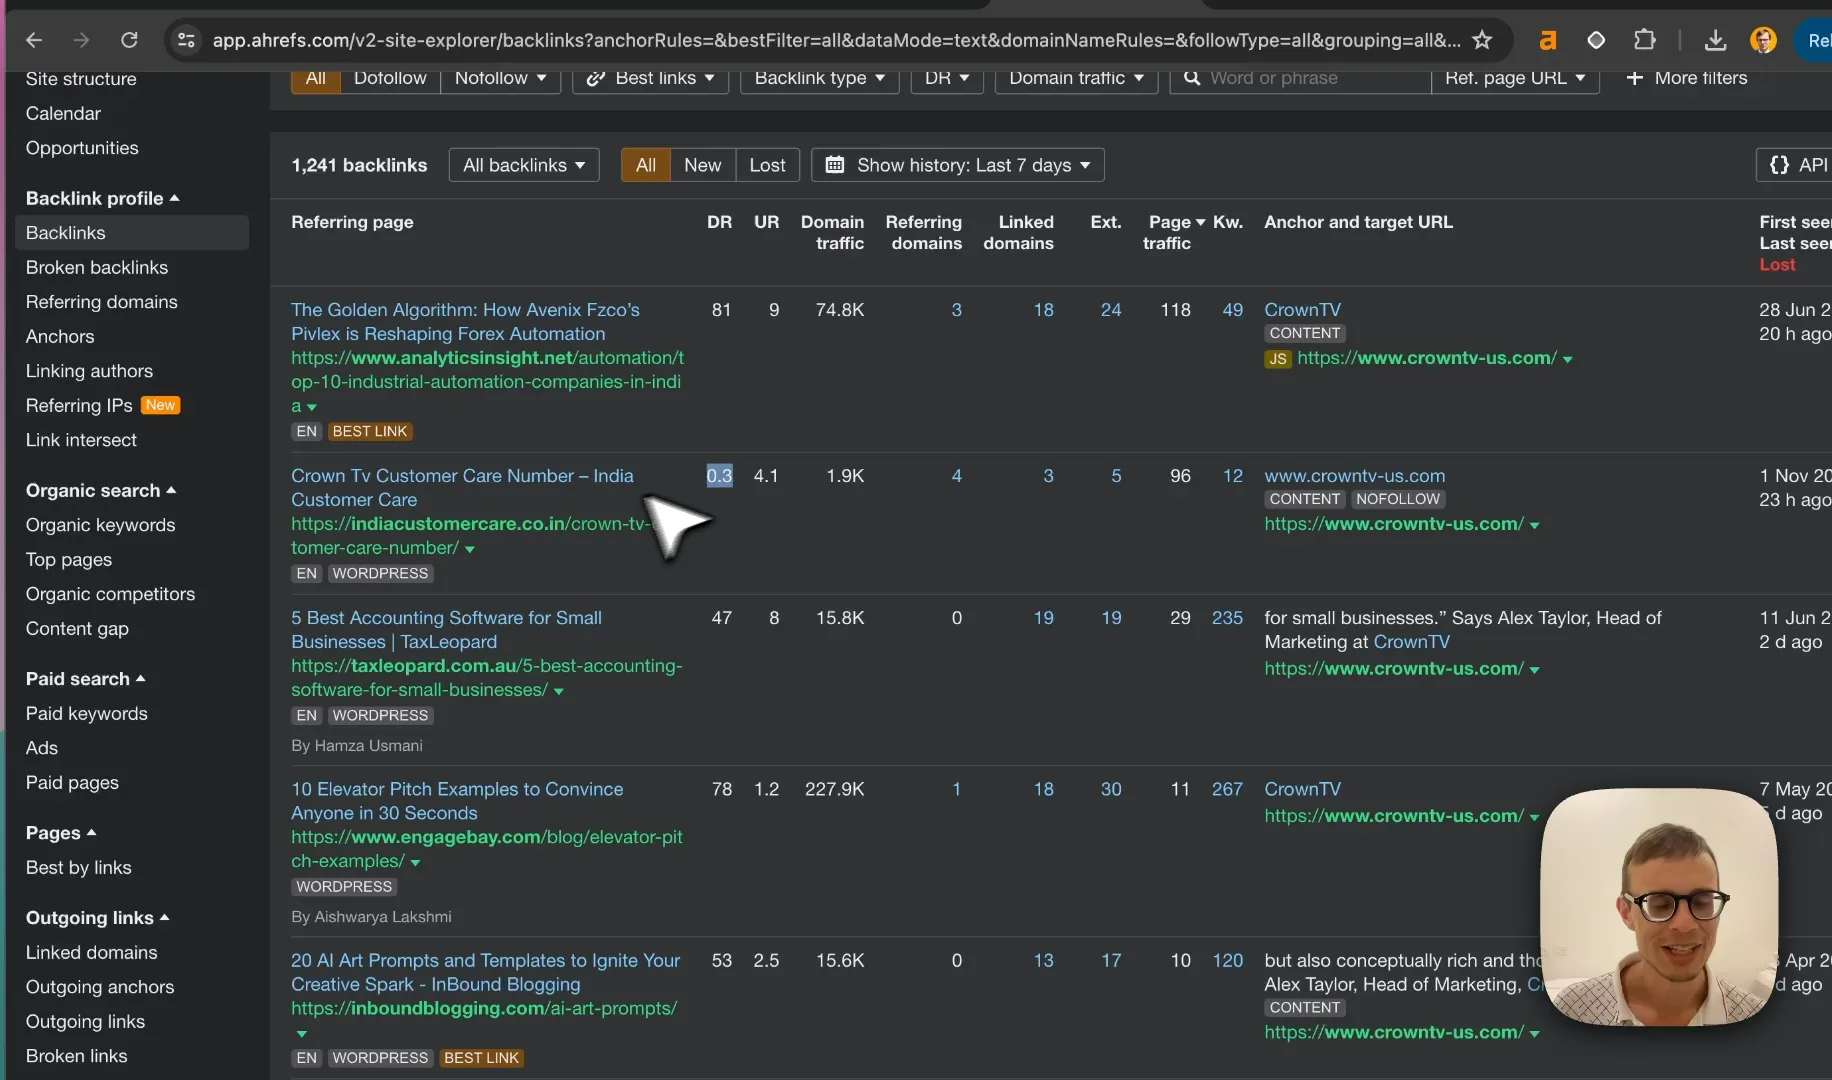Bookmark this page with star icon
The height and width of the screenshot is (1080, 1832).
click(x=1482, y=40)
